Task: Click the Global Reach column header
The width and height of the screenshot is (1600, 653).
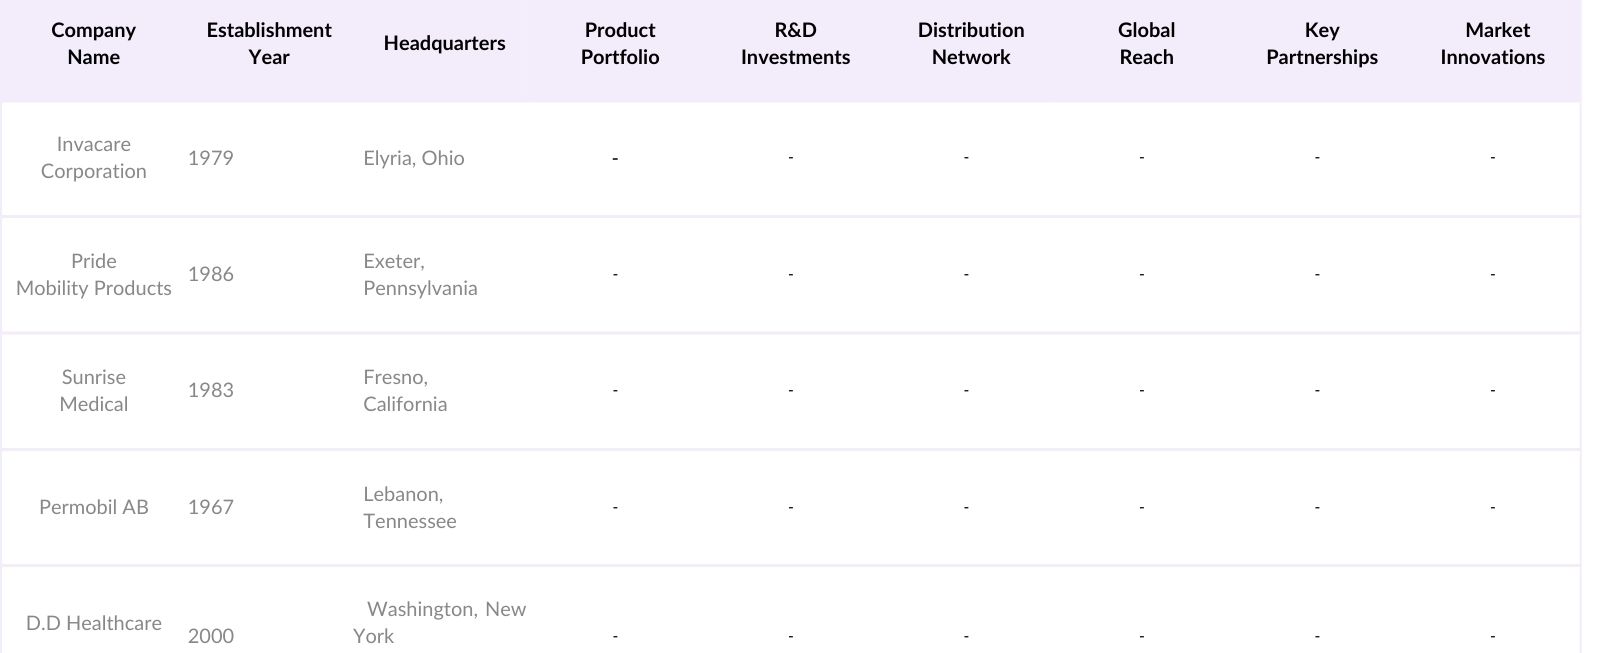Action: [x=1146, y=44]
